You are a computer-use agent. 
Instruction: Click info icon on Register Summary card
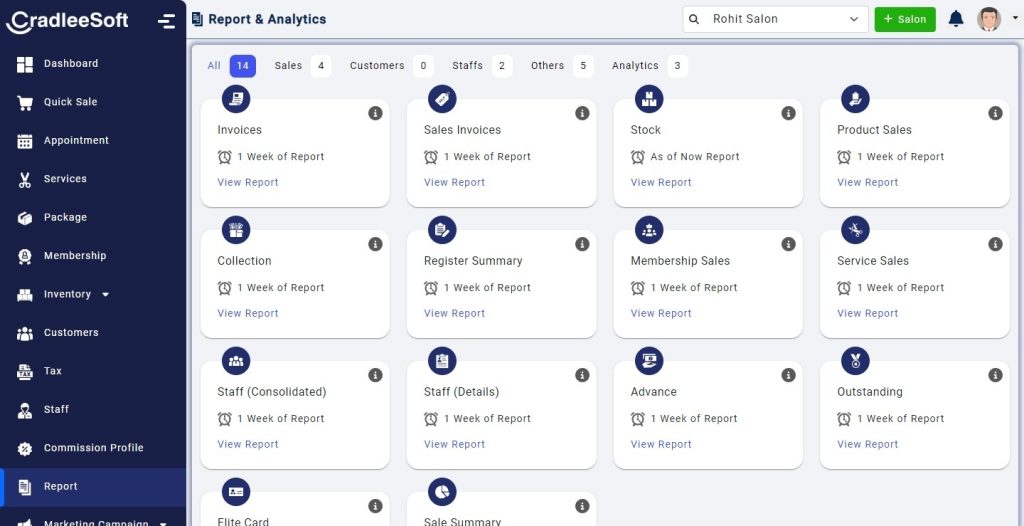(582, 244)
